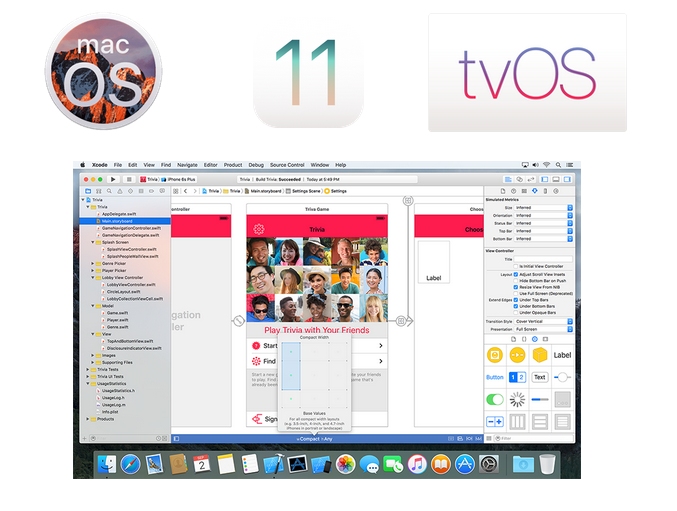This screenshot has height=511, width=677.
Task: Open the Quick Help inspector icon
Action: coord(513,191)
